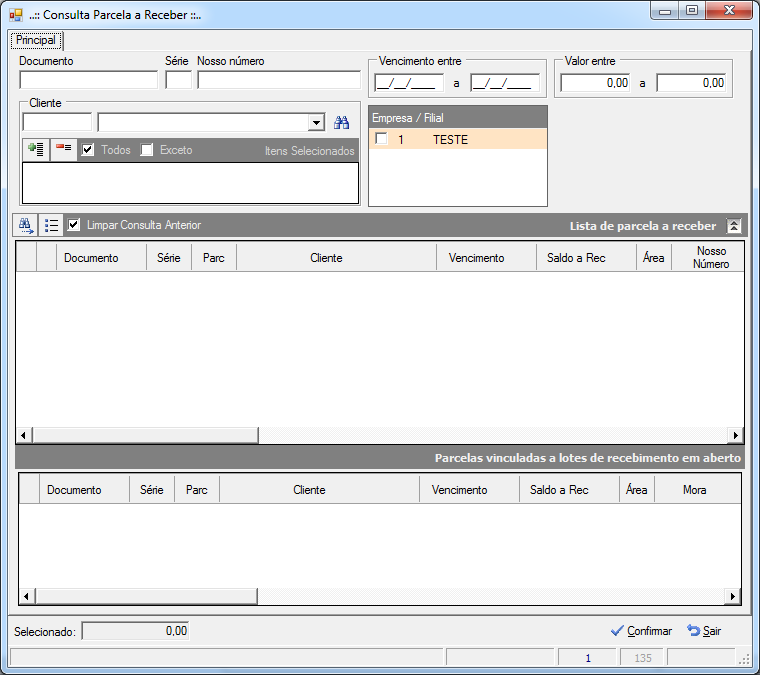
Task: Click the Itens Selecionados label
Action: (309, 151)
